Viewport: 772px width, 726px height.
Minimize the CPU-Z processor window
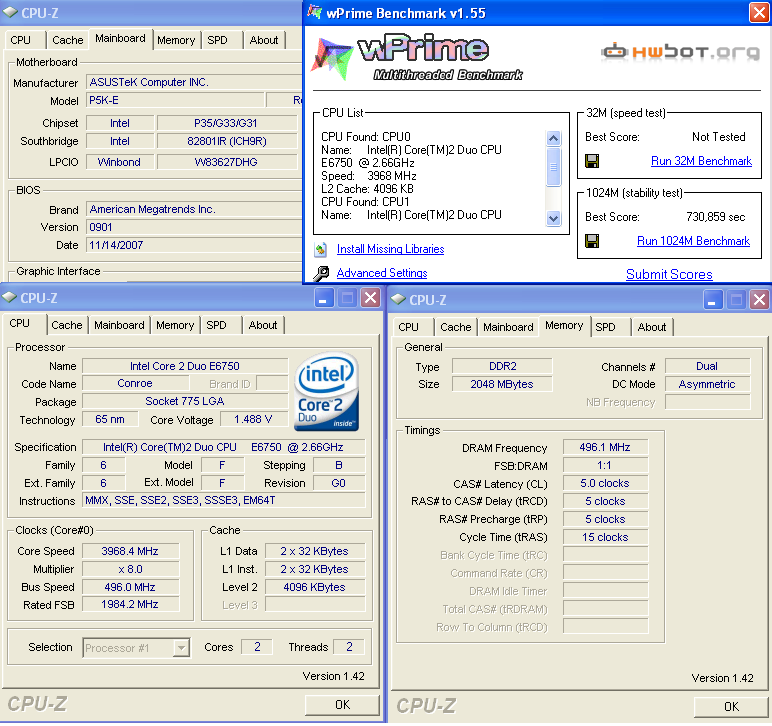point(323,298)
